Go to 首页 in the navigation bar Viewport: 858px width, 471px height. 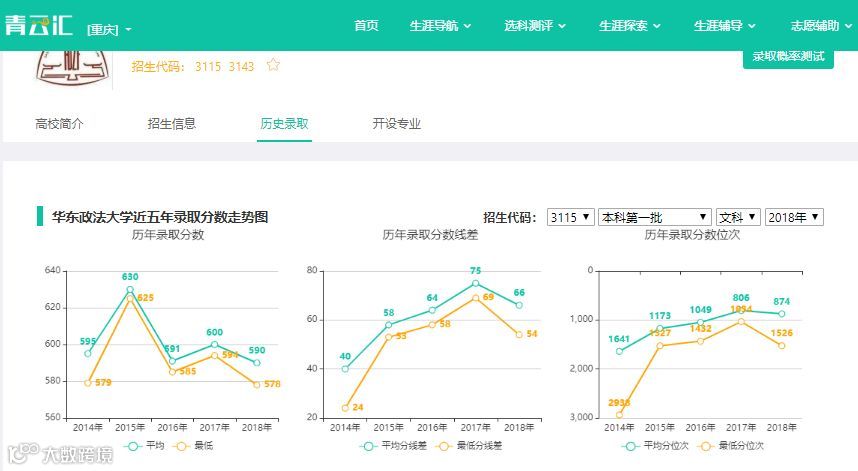point(366,26)
